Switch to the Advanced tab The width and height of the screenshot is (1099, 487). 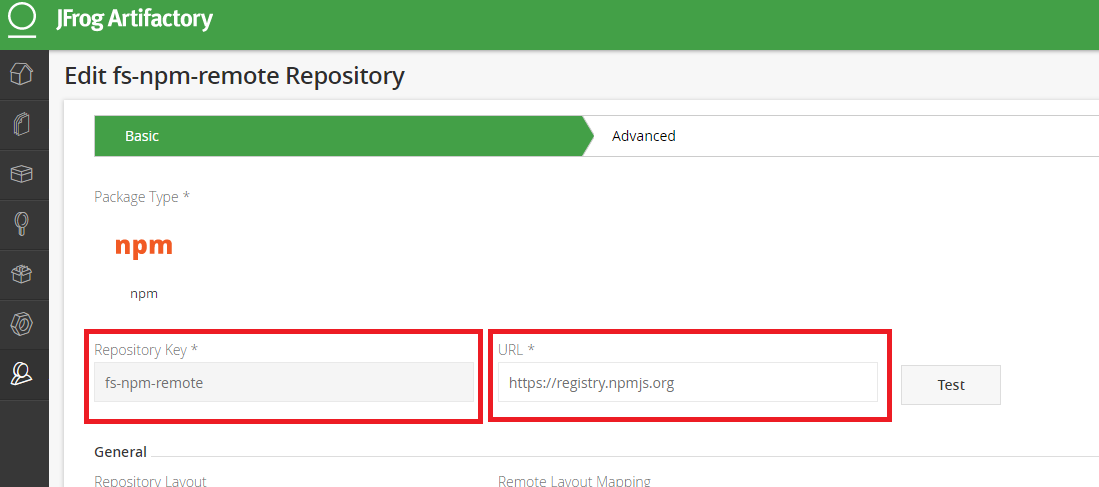[x=643, y=136]
